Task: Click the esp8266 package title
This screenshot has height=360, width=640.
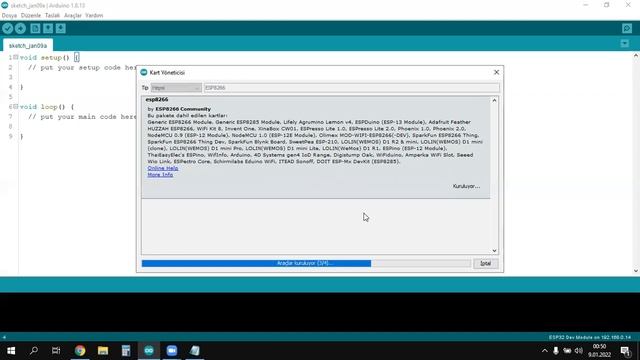Action: (x=157, y=100)
